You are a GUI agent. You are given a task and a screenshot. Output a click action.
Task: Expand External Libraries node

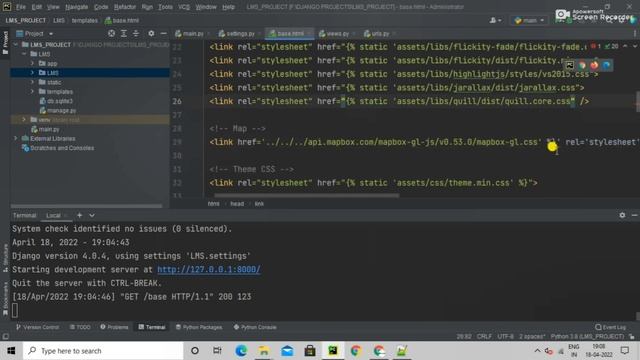click(x=16, y=138)
